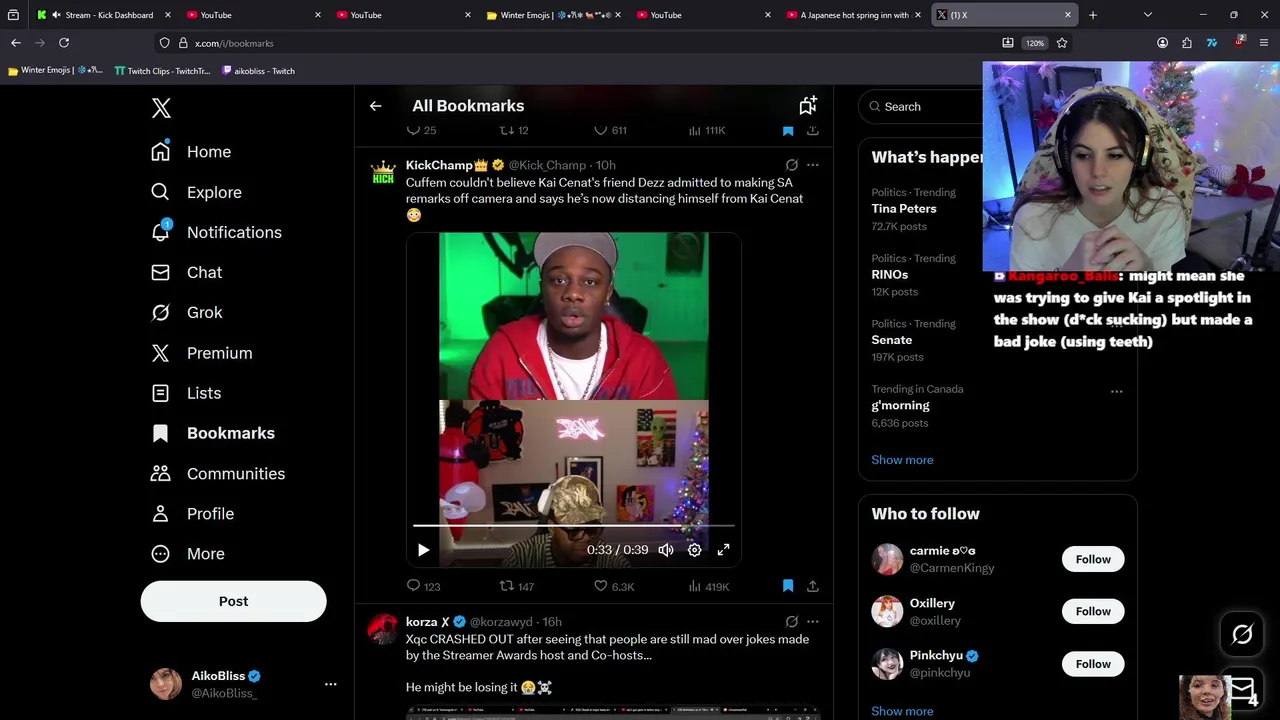Seek on the video progress bar

coord(574,525)
